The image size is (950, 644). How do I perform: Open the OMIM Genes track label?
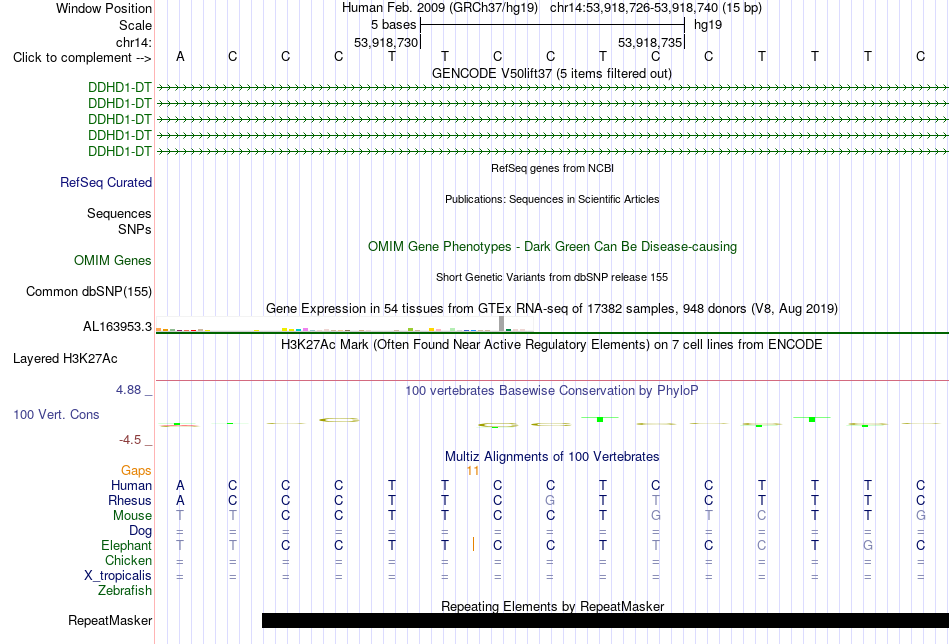pyautogui.click(x=112, y=261)
